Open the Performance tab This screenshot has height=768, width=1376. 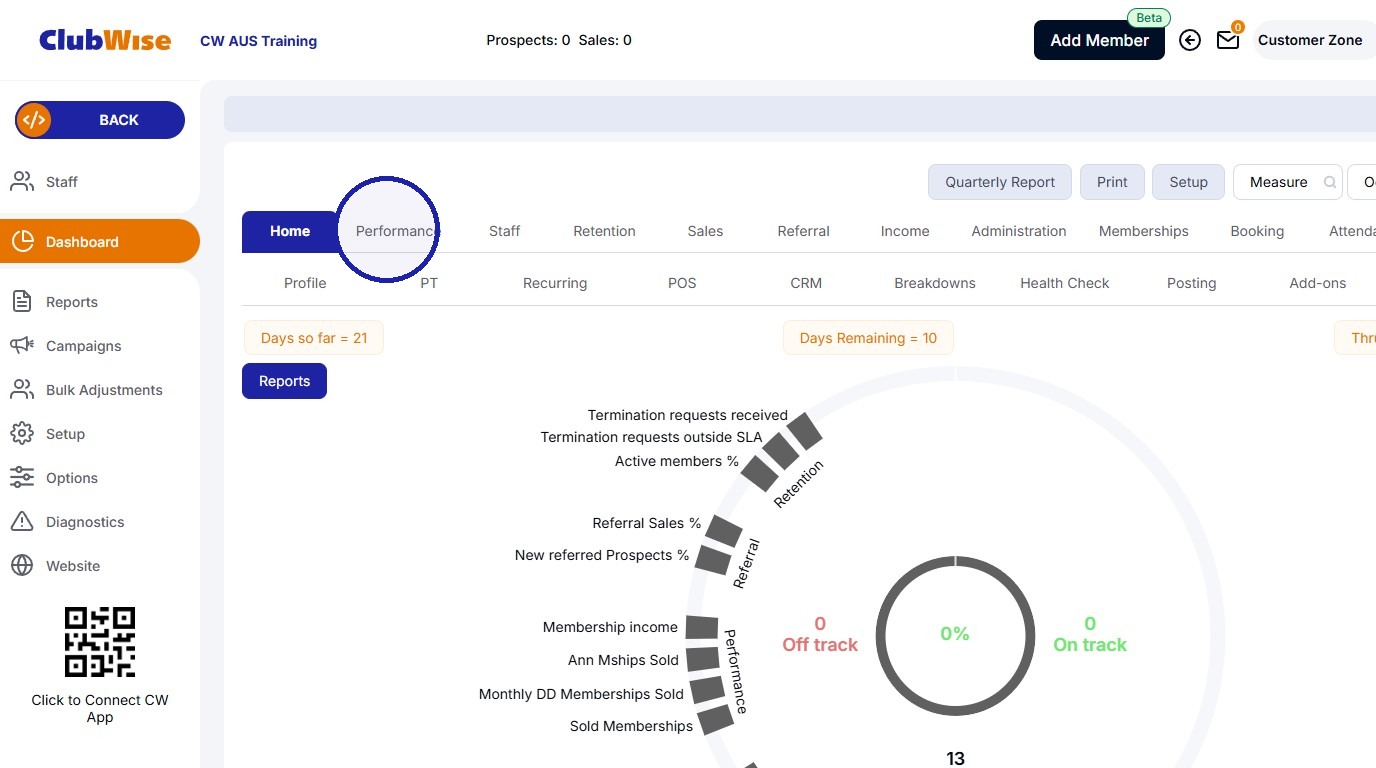(397, 231)
